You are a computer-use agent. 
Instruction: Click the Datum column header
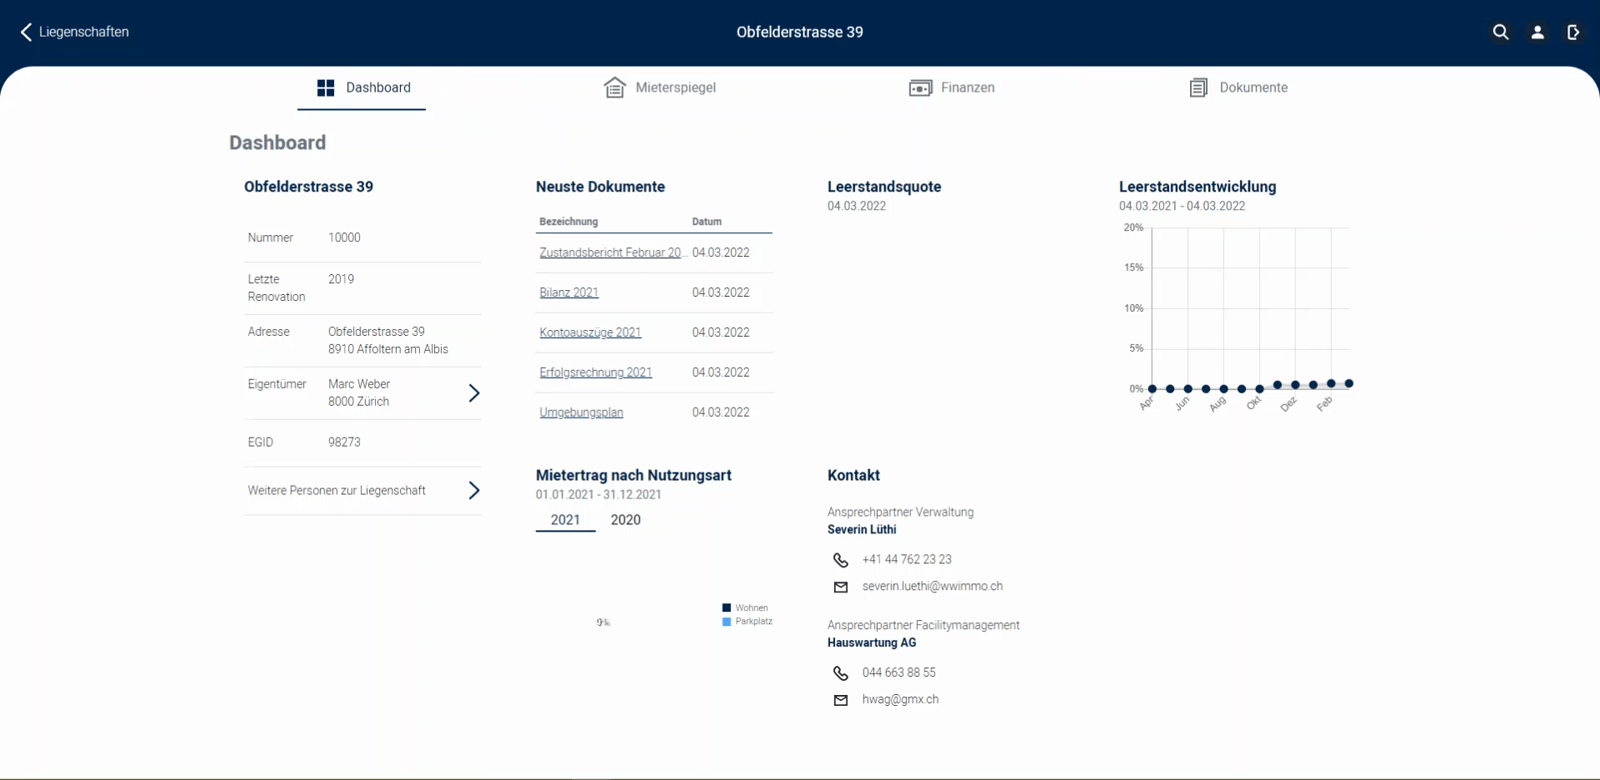click(x=707, y=222)
